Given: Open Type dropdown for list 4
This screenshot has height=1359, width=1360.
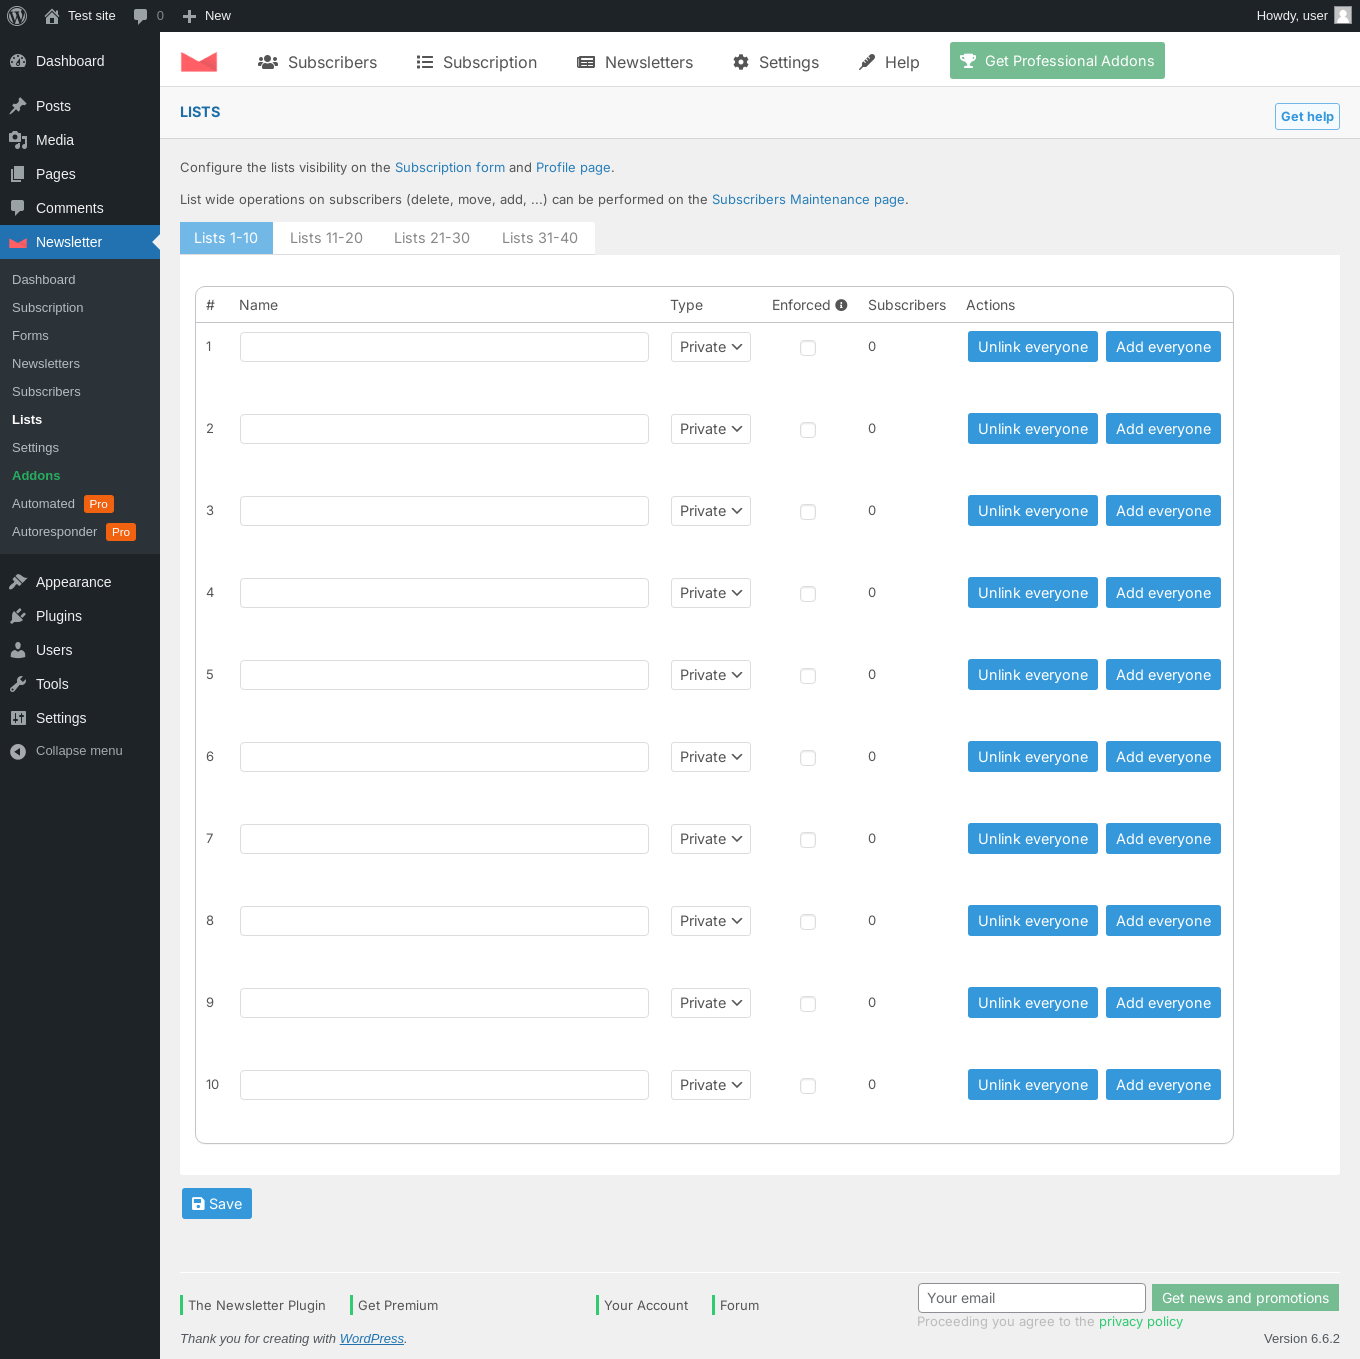Looking at the screenshot, I should coord(711,593).
